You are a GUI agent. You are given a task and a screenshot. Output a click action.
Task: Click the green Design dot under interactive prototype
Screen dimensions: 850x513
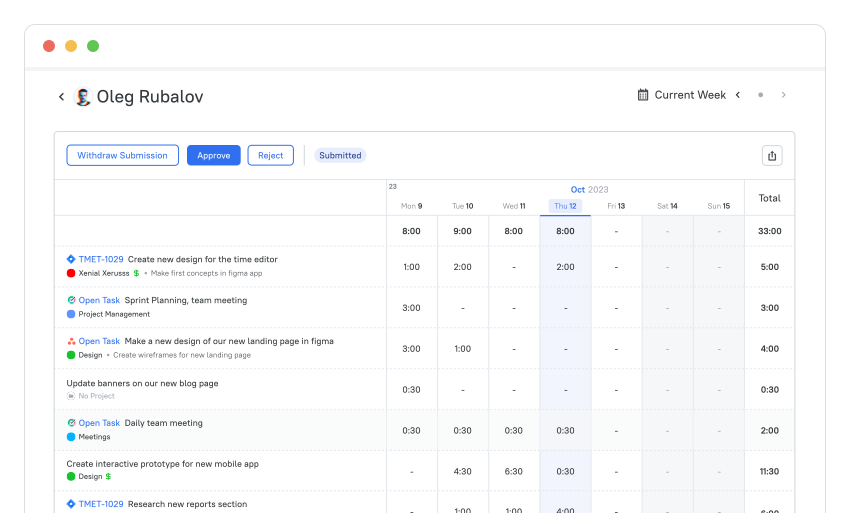(71, 477)
